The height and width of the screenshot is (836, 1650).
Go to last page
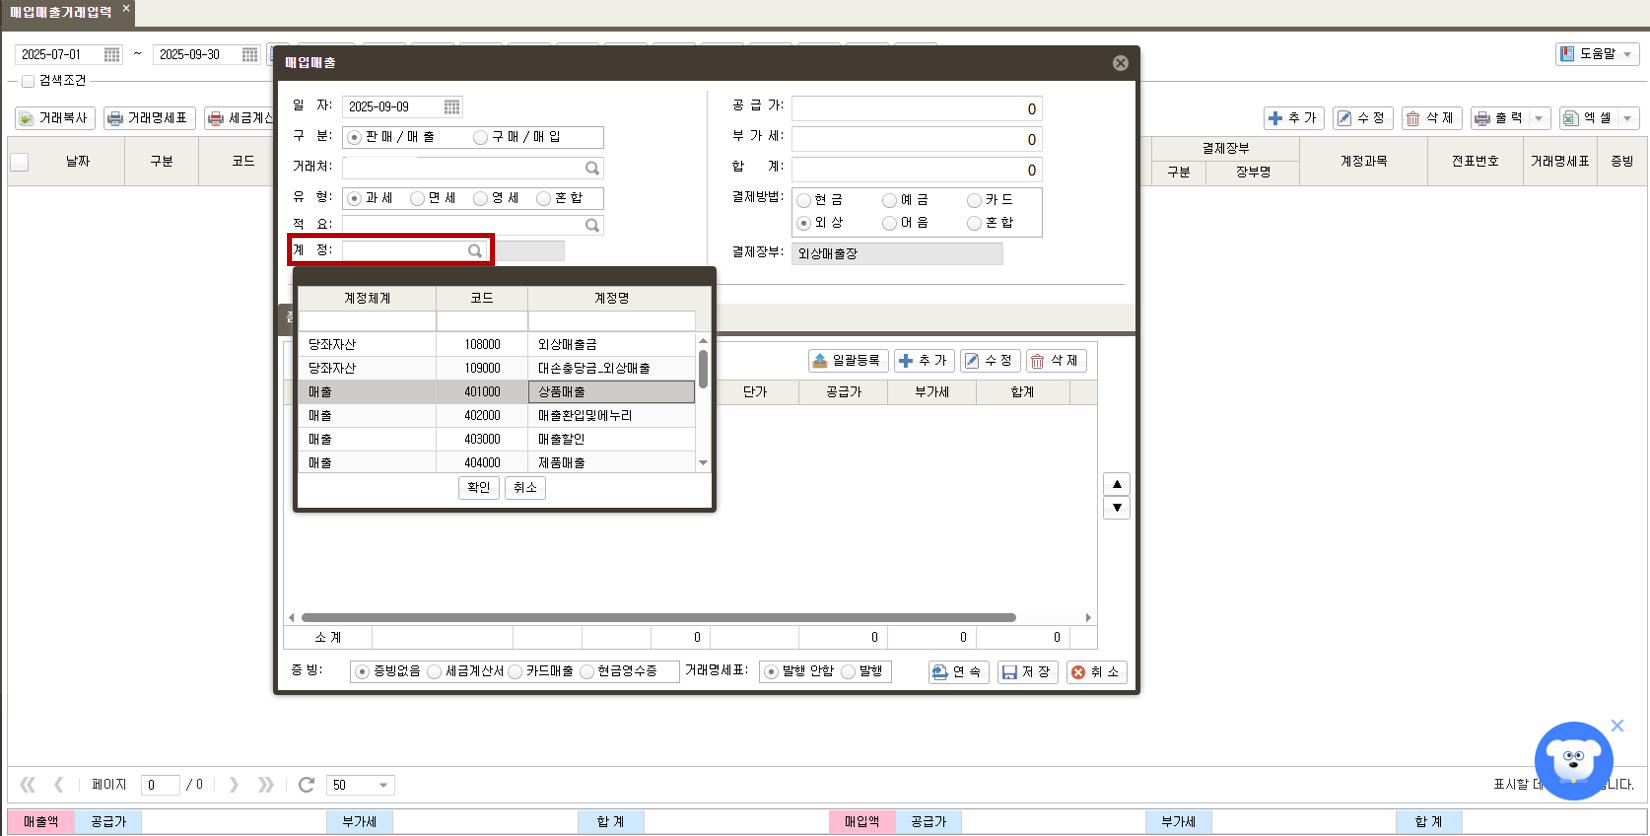(x=266, y=785)
